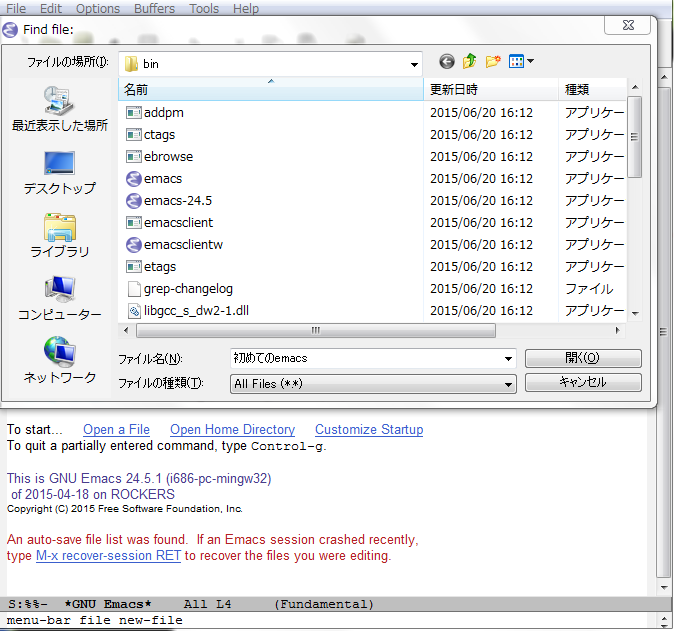Click the Cancel (キャンセル) button
The height and width of the screenshot is (631, 674).
[x=583, y=382]
